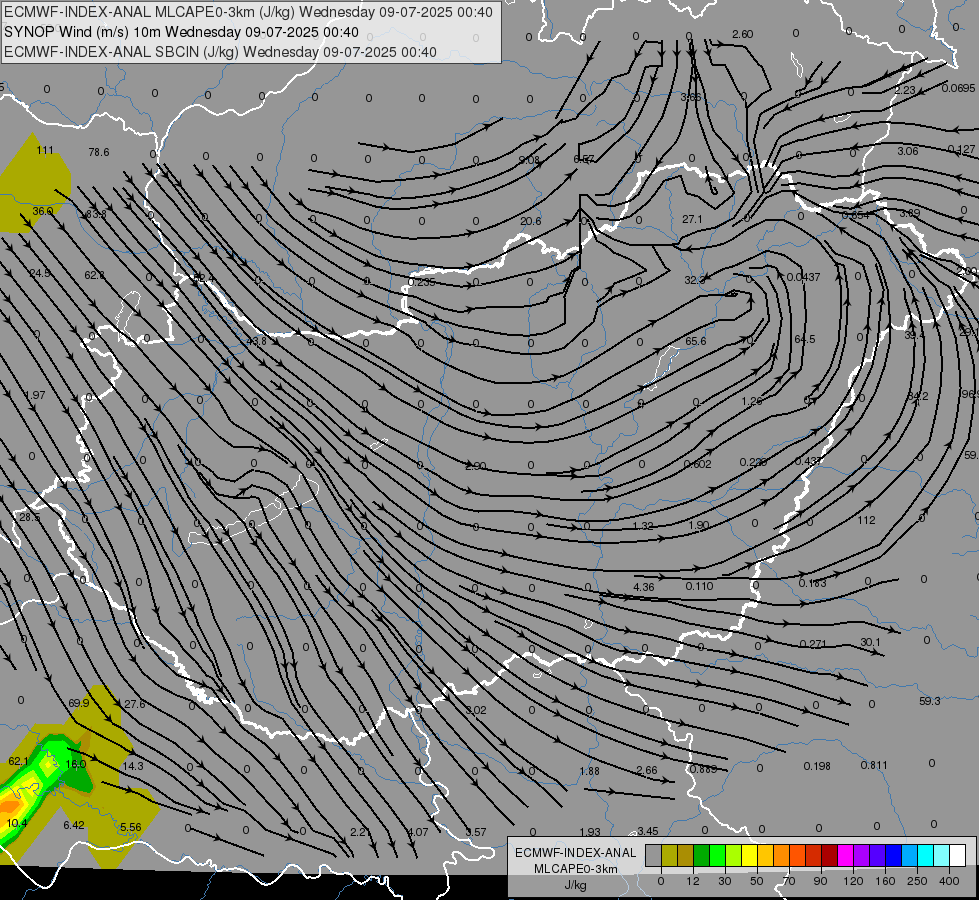The image size is (979, 900).
Task: Click the map value 36.0
Action: (42, 211)
